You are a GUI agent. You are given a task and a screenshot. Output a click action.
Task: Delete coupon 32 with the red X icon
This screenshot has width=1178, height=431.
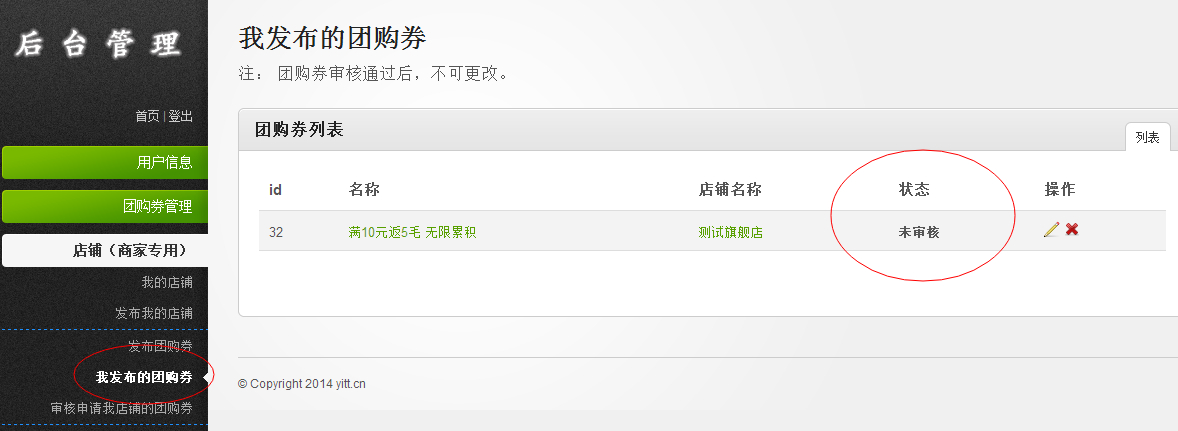pyautogui.click(x=1072, y=229)
